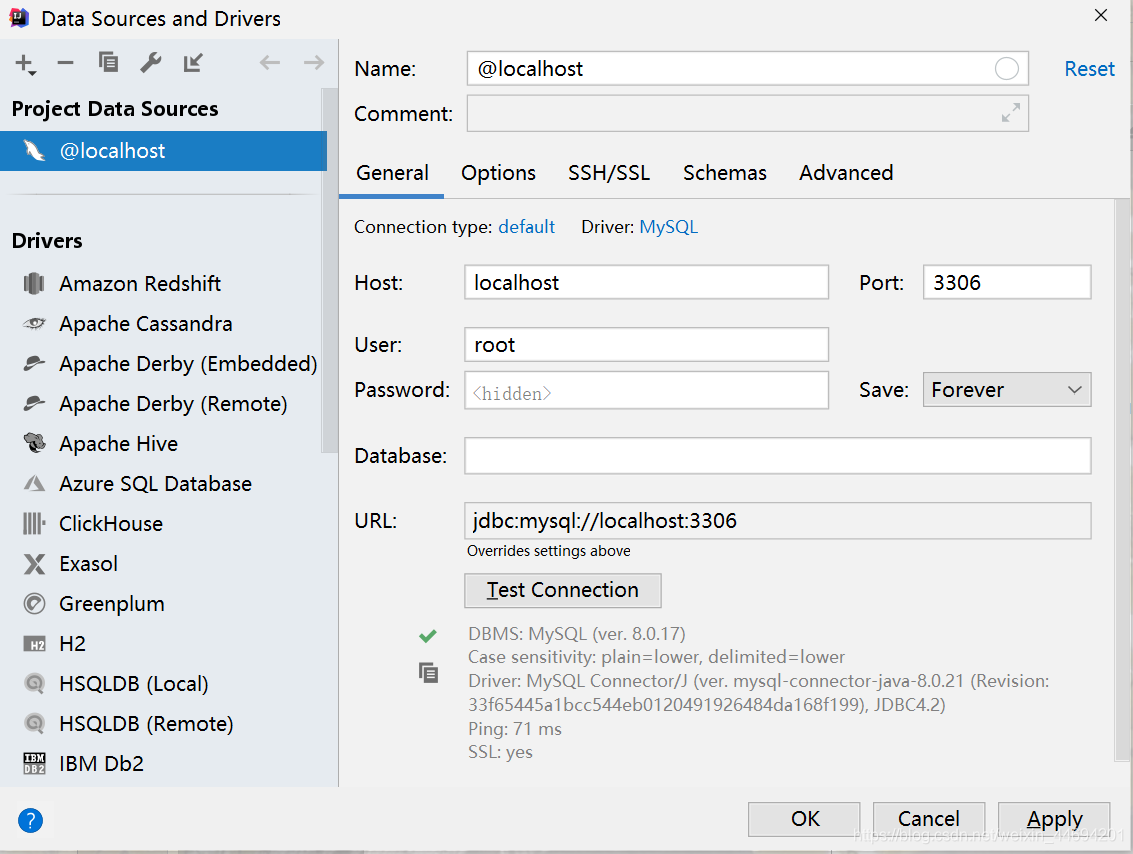Remove selected data source with minus icon
1133x854 pixels.
65,62
